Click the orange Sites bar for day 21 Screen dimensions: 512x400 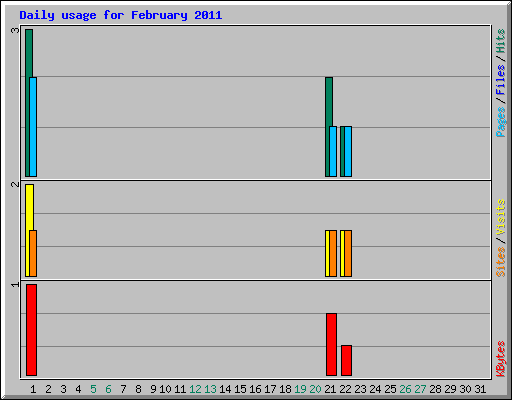point(333,253)
